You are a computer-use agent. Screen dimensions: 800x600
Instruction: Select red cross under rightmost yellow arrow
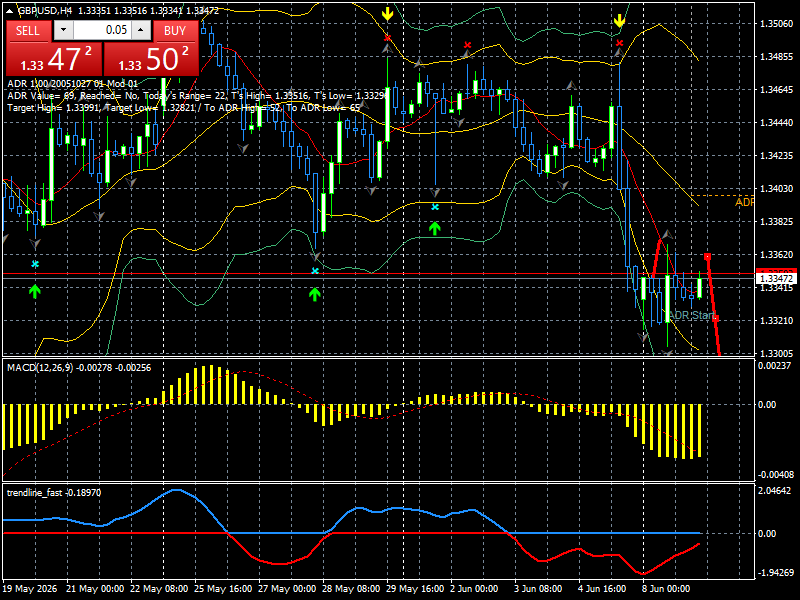(619, 43)
